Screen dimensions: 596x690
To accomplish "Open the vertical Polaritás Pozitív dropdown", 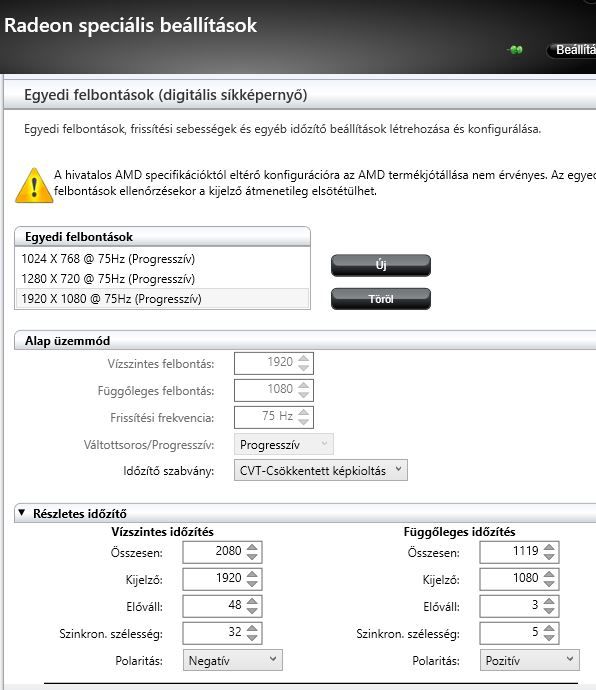I will coord(530,660).
